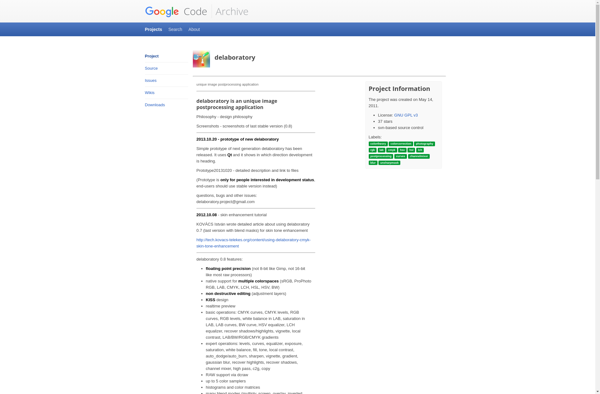Click the delaboratory project icon image

201,59
